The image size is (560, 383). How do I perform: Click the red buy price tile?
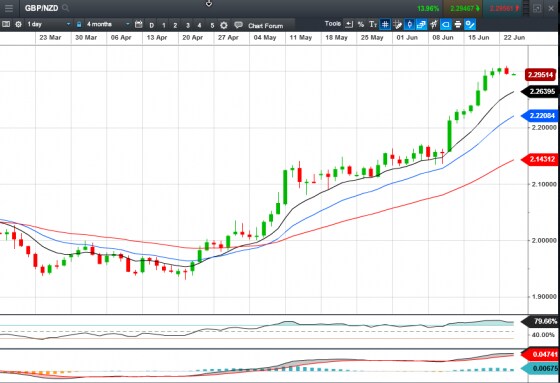pyautogui.click(x=503, y=8)
